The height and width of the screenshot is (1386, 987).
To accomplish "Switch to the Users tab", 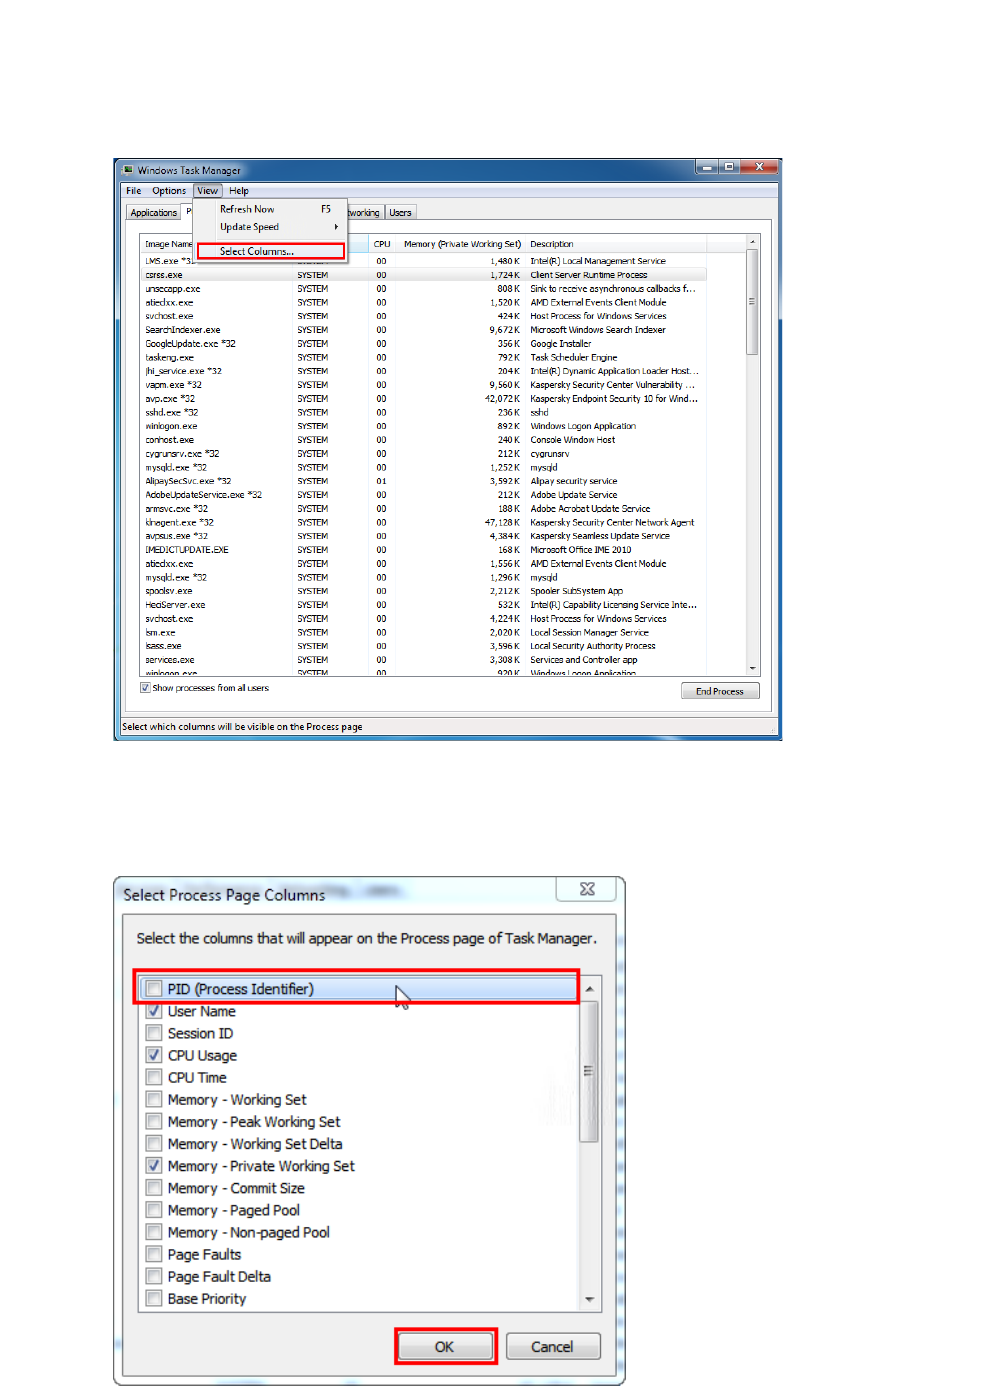I will [x=400, y=213].
